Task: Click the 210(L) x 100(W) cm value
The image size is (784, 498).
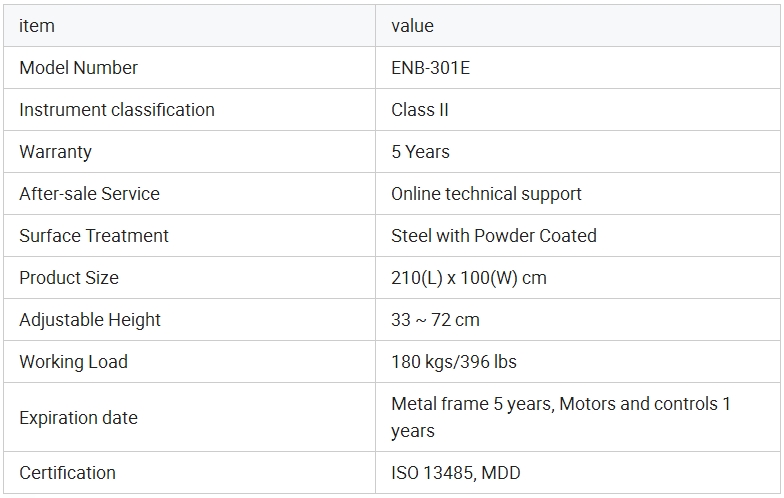Action: click(468, 278)
